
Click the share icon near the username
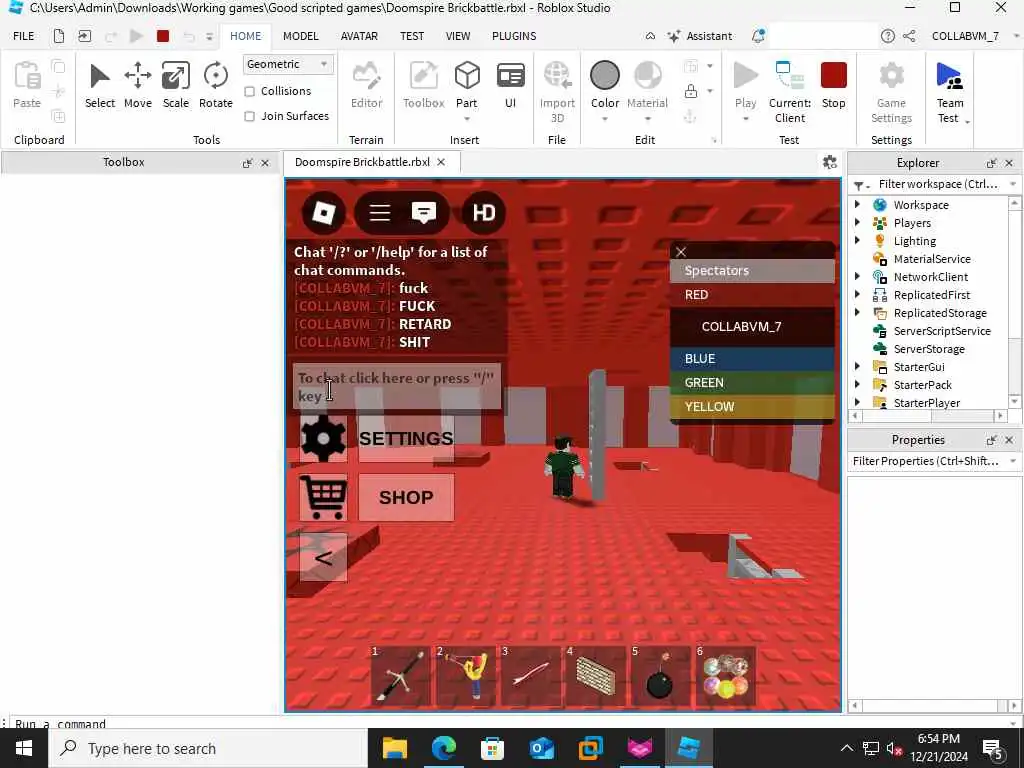[909, 36]
